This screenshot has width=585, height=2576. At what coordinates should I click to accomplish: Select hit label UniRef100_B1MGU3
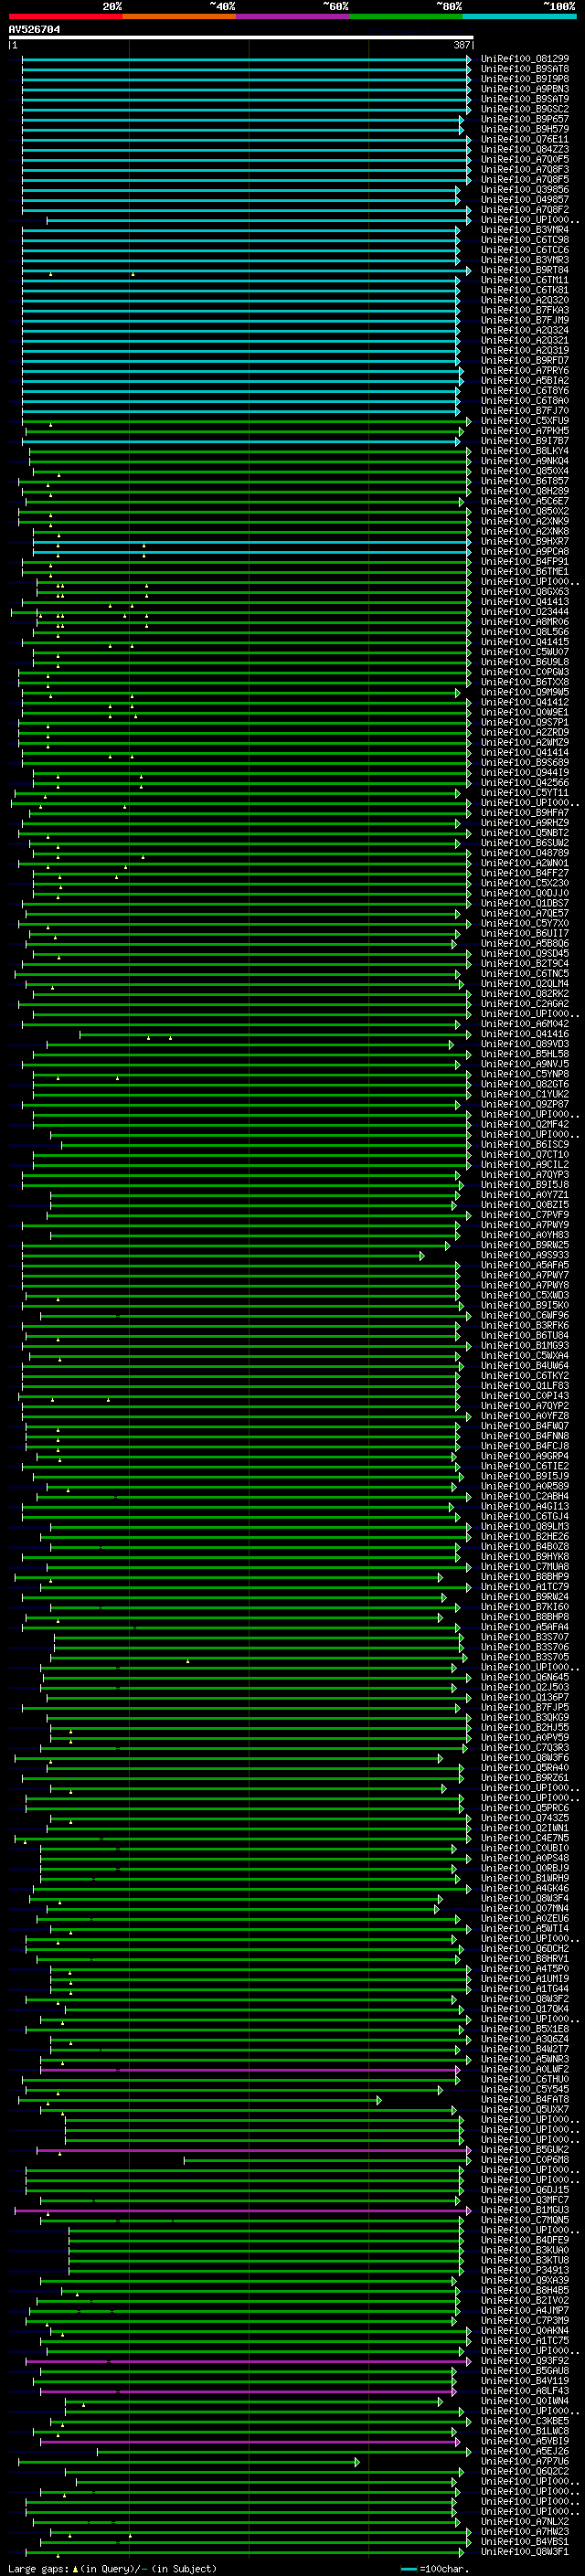coord(525,2210)
